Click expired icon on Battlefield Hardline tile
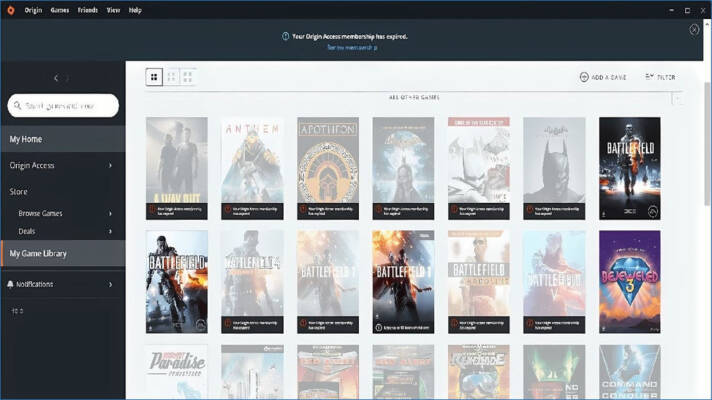Viewport: 712px width, 400px height. 454,323
